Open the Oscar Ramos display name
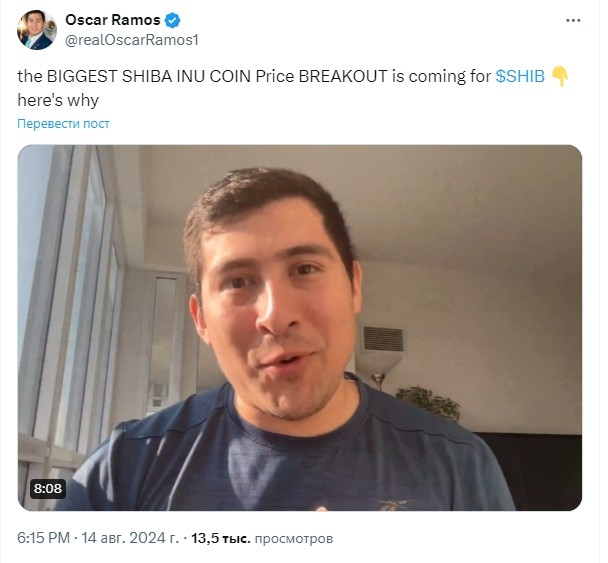Image resolution: width=608 pixels, height=563 pixels. click(x=112, y=20)
